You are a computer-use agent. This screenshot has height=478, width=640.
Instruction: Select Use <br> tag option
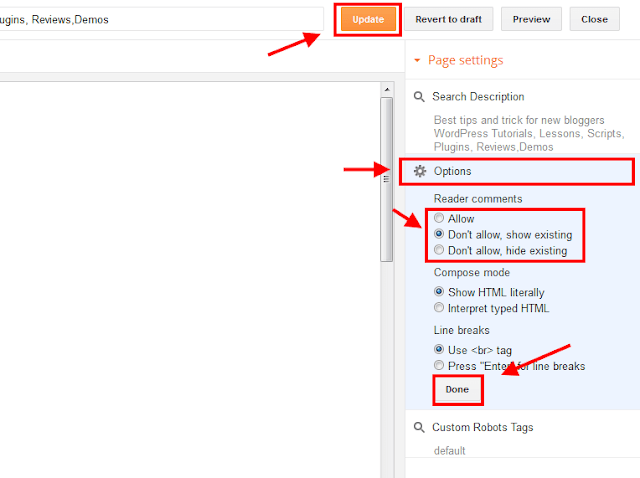tap(439, 349)
